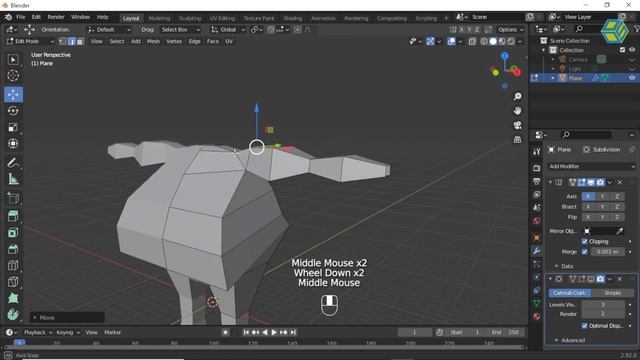Select the Annotate tool

(x=13, y=163)
